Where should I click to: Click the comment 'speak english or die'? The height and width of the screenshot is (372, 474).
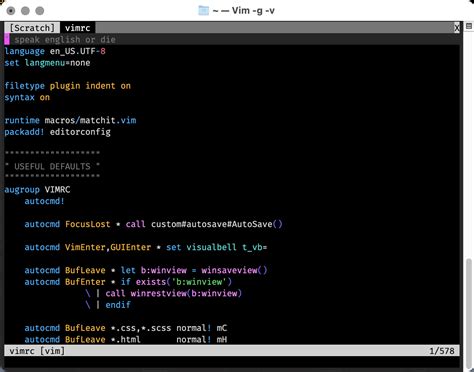(65, 40)
